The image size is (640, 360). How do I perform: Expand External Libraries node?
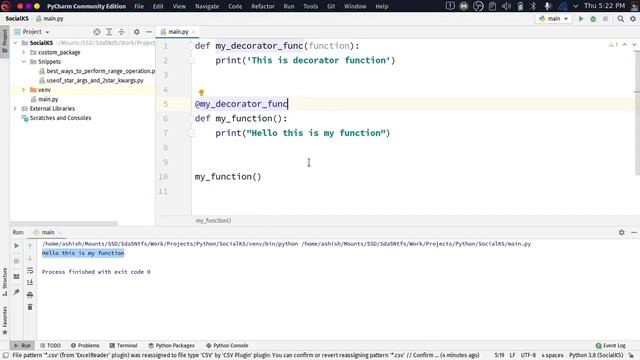coord(16,109)
